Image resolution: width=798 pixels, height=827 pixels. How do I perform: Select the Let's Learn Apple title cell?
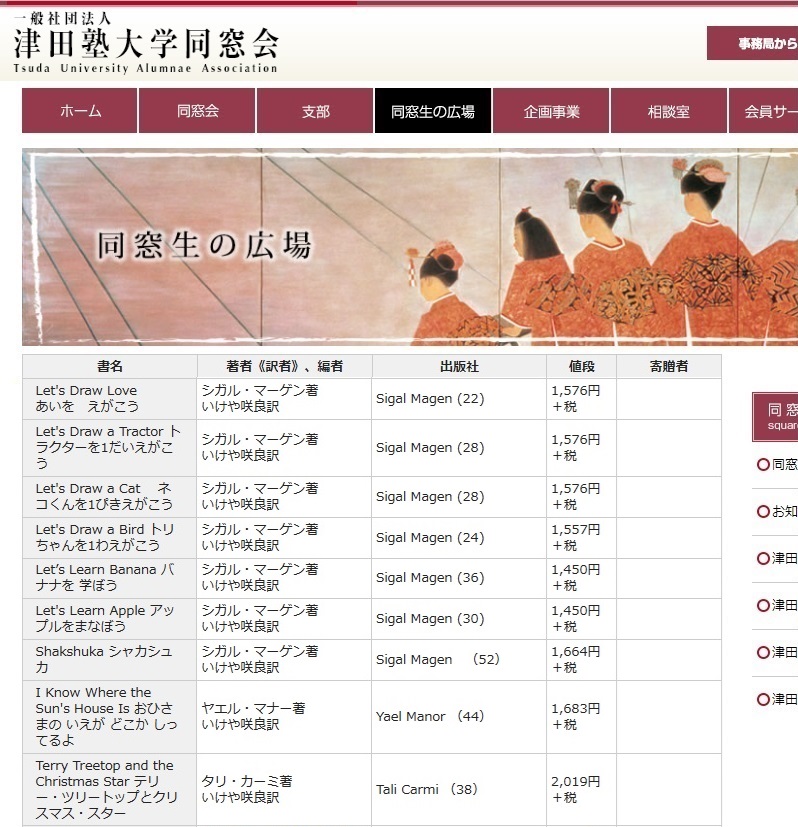click(x=110, y=619)
